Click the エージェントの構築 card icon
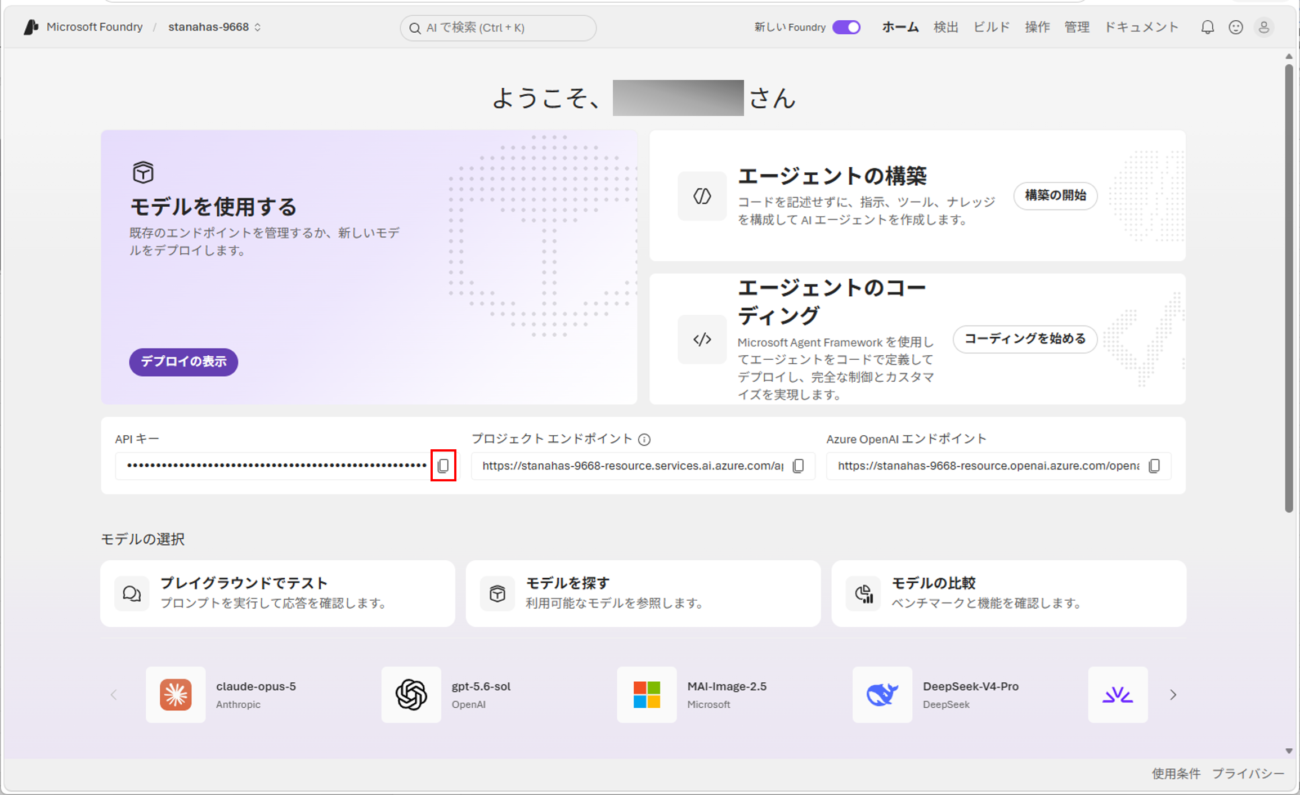 (702, 196)
